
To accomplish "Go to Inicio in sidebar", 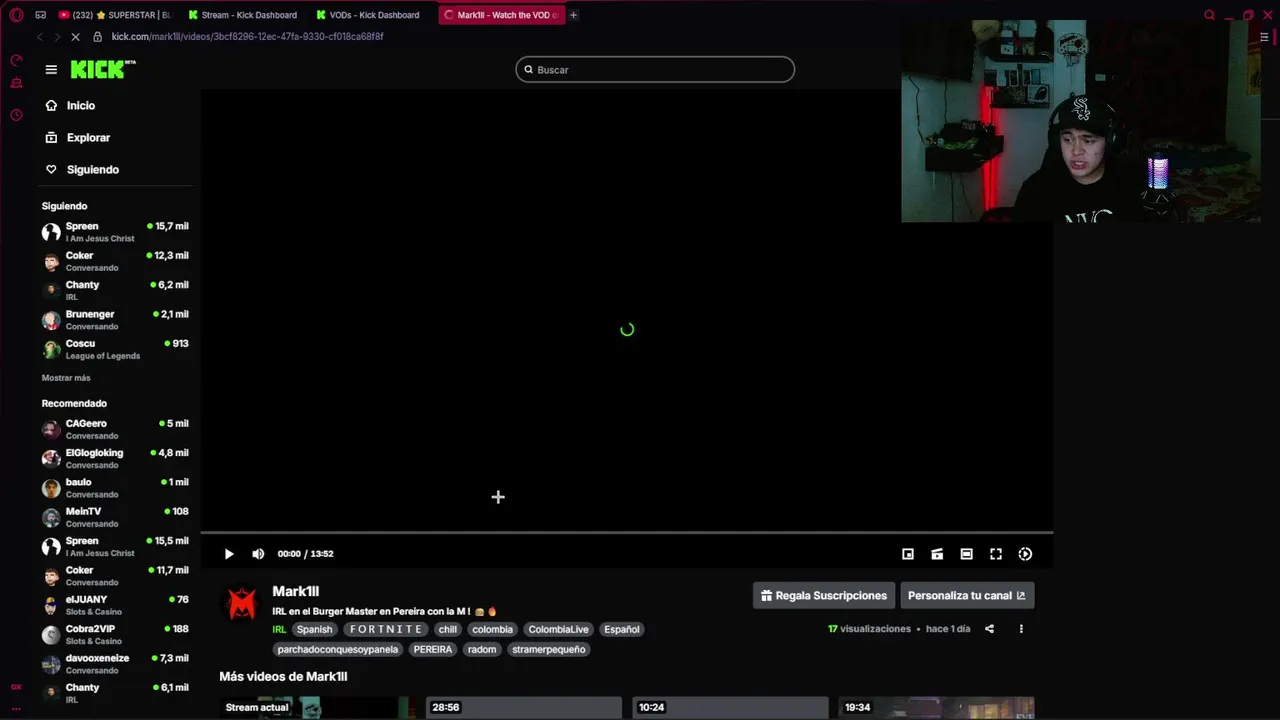I will (x=81, y=105).
